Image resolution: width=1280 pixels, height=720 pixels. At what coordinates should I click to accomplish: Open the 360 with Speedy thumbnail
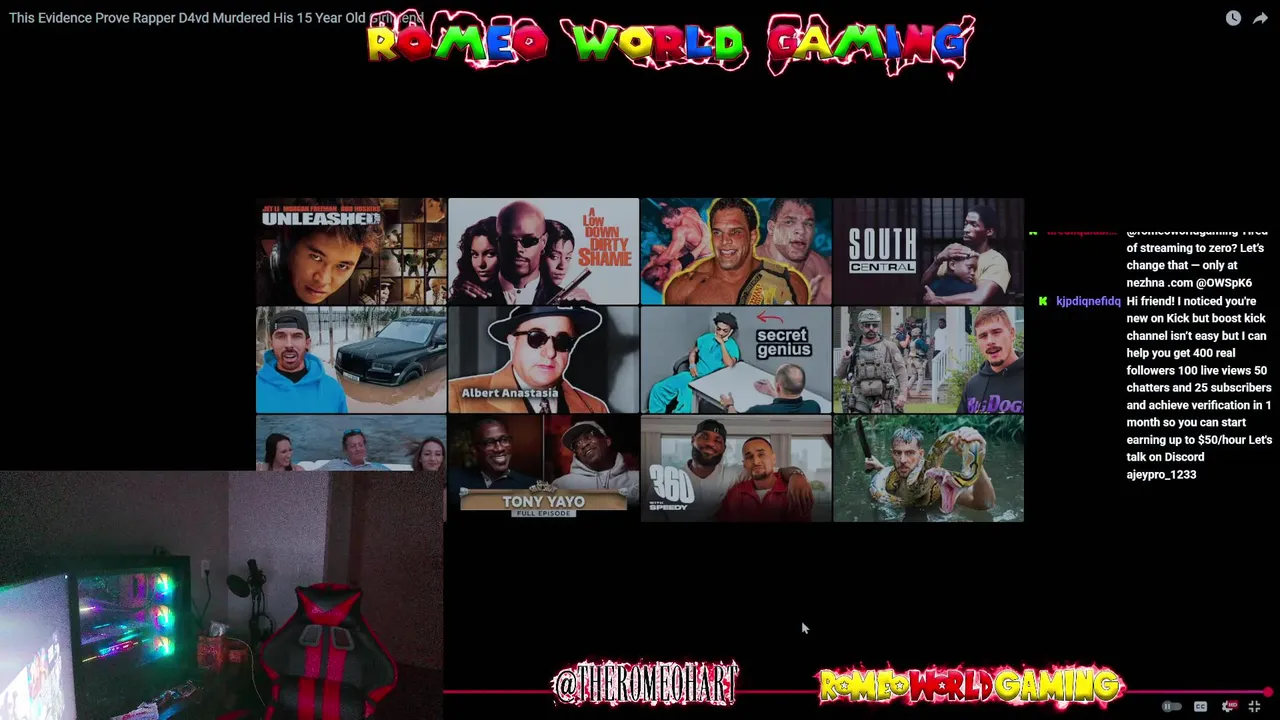(736, 468)
